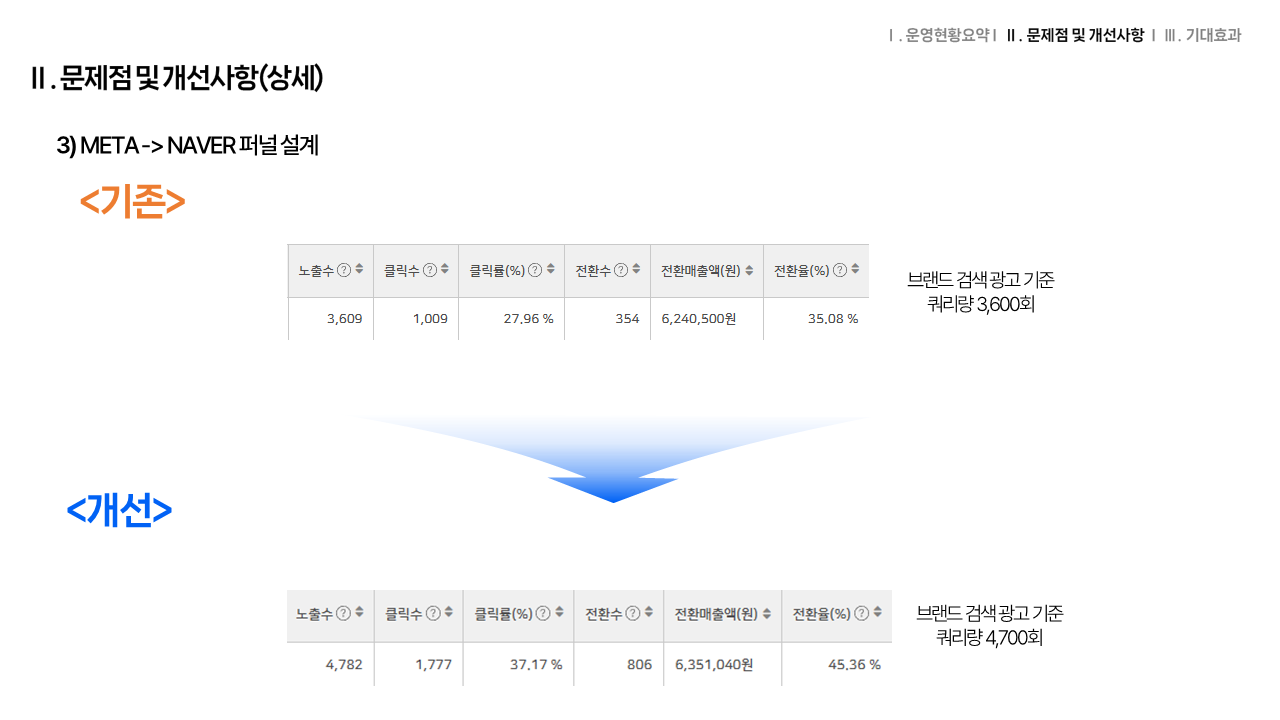This screenshot has width=1280, height=720.
Task: Click the 6,351,040원 value in 개선 table
Action: pyautogui.click(x=714, y=665)
